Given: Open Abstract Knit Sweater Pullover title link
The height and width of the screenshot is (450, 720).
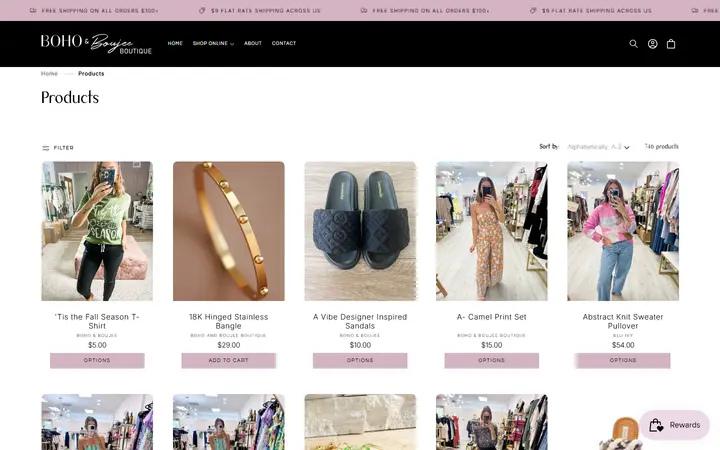Looking at the screenshot, I should 623,321.
